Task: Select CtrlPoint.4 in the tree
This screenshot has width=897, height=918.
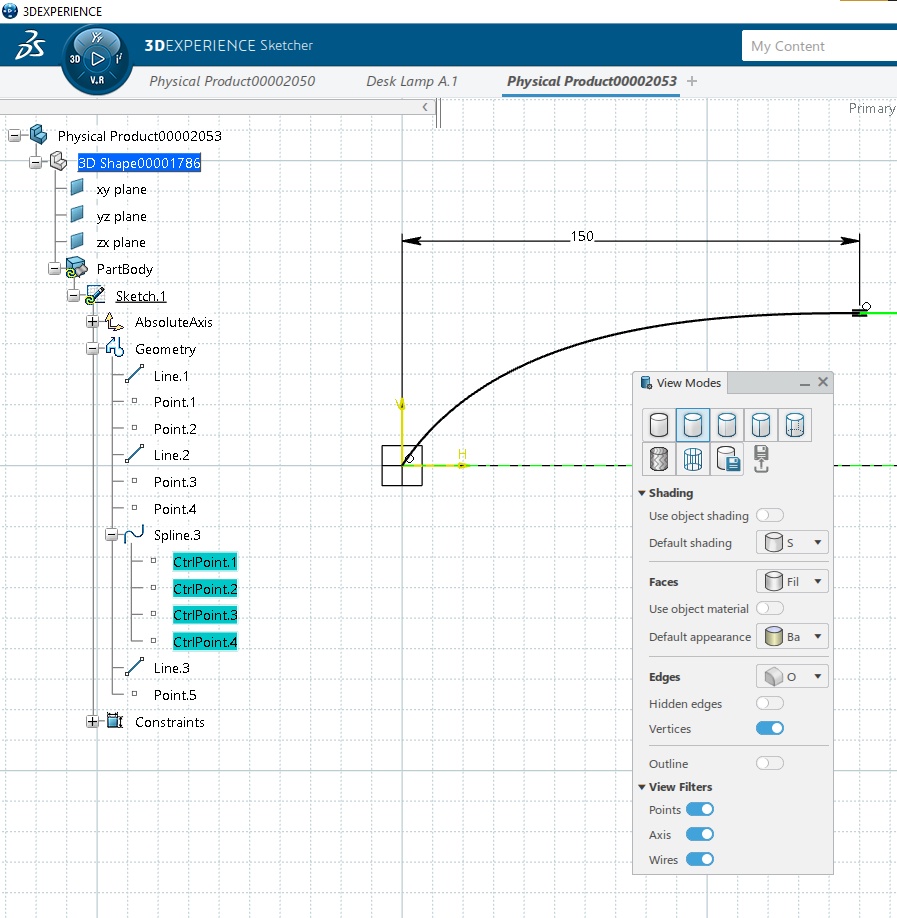Action: 205,642
